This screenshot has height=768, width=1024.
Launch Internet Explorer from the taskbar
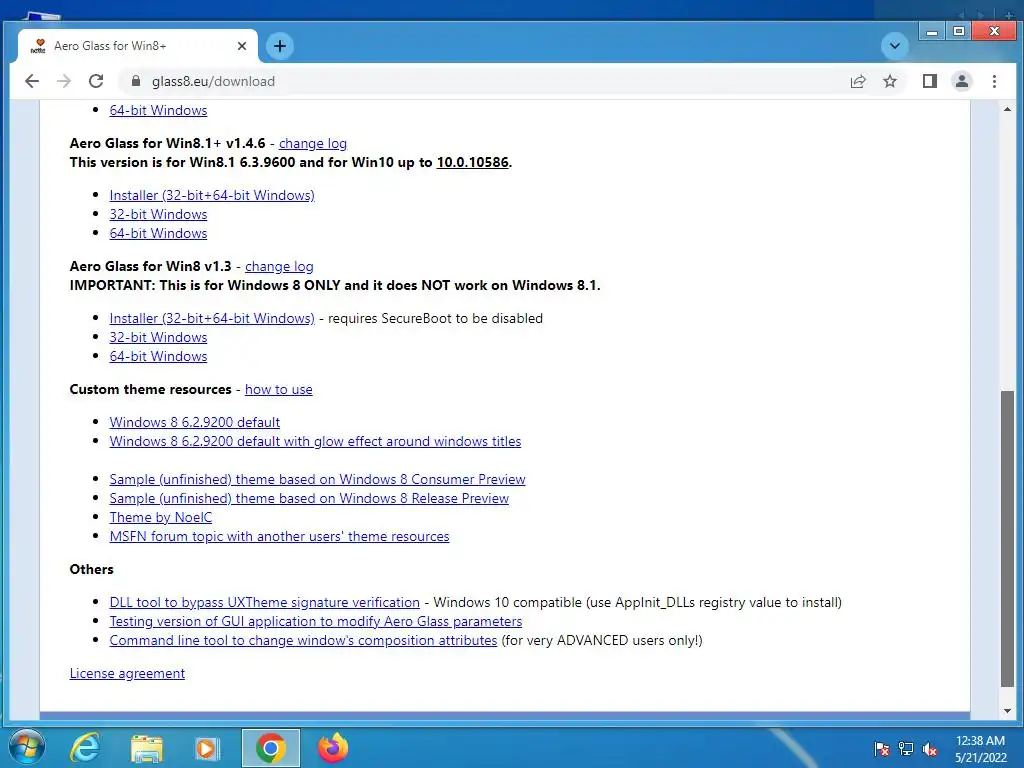[x=86, y=748]
